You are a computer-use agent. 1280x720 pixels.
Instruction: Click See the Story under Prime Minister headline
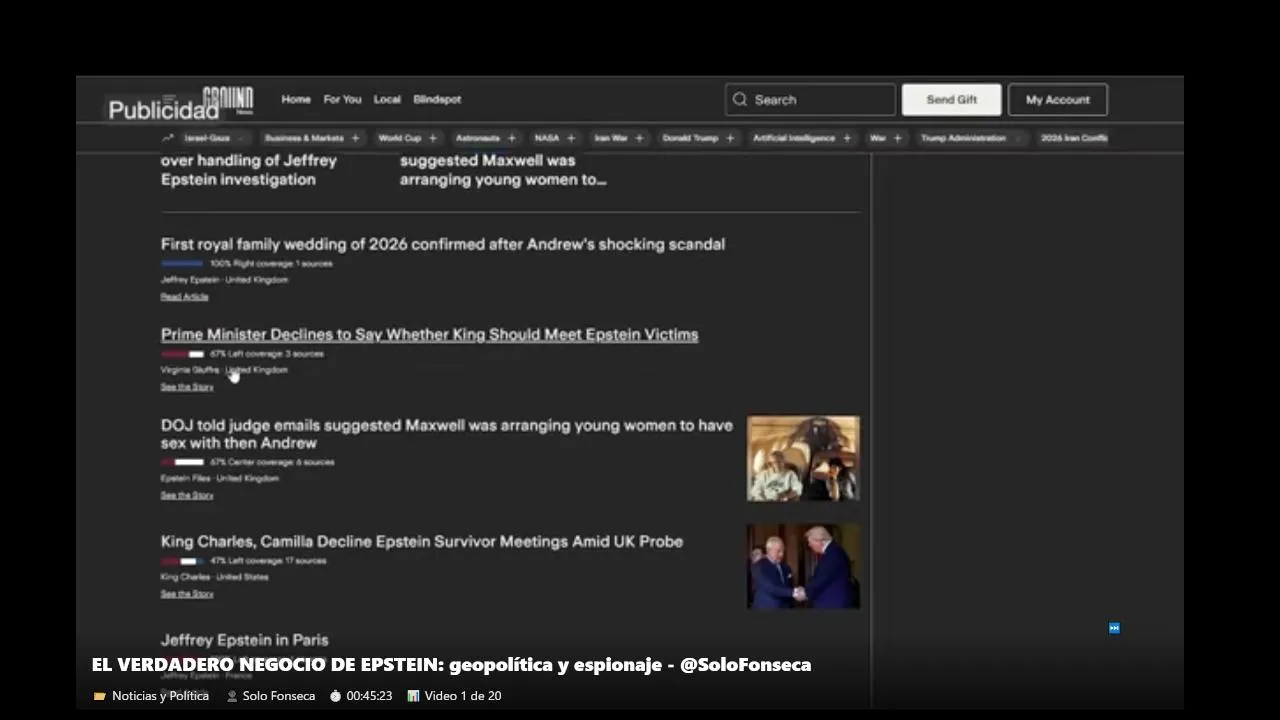click(x=187, y=386)
